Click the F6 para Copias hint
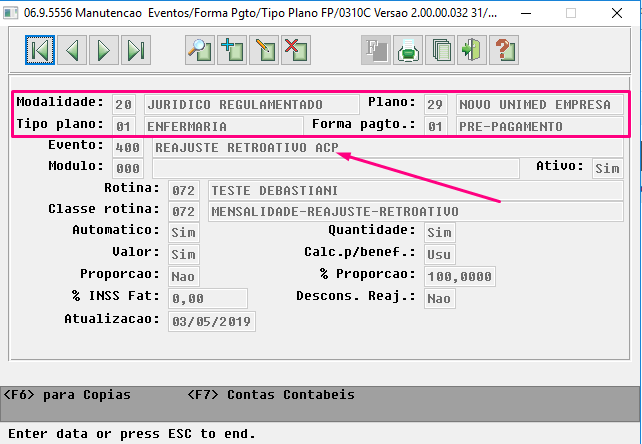 (x=67, y=395)
